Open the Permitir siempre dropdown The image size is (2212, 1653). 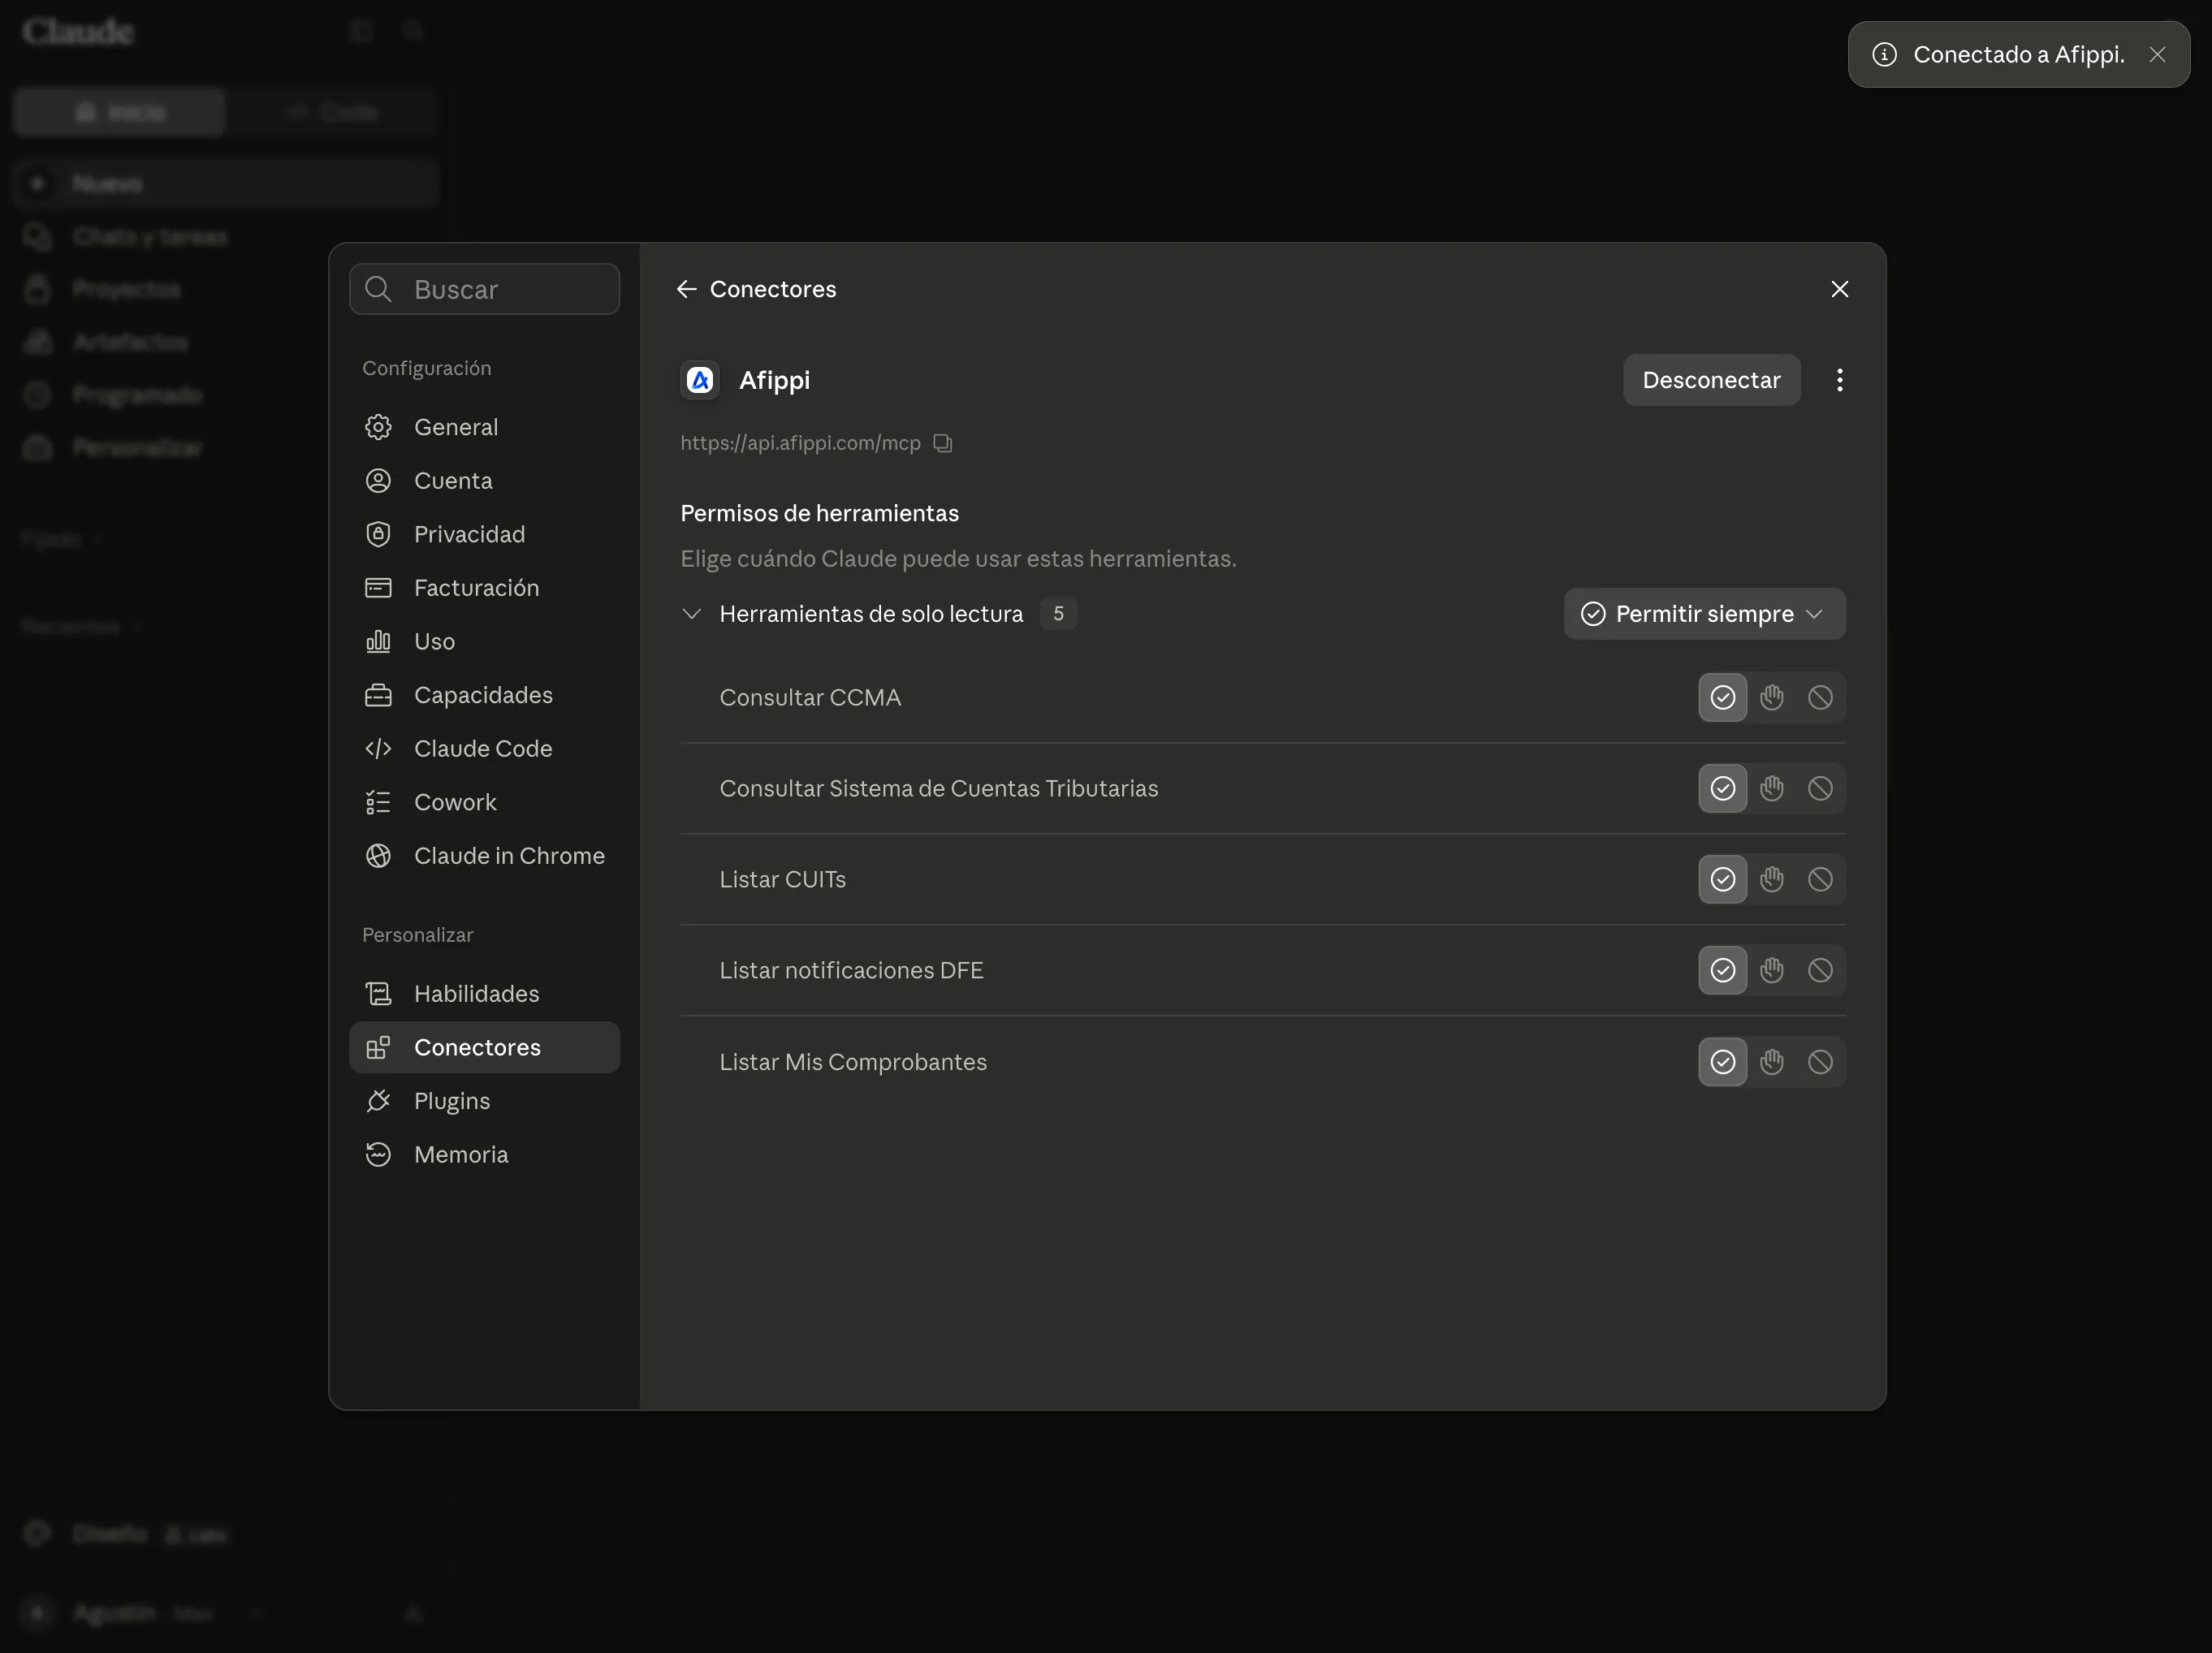coord(1704,614)
